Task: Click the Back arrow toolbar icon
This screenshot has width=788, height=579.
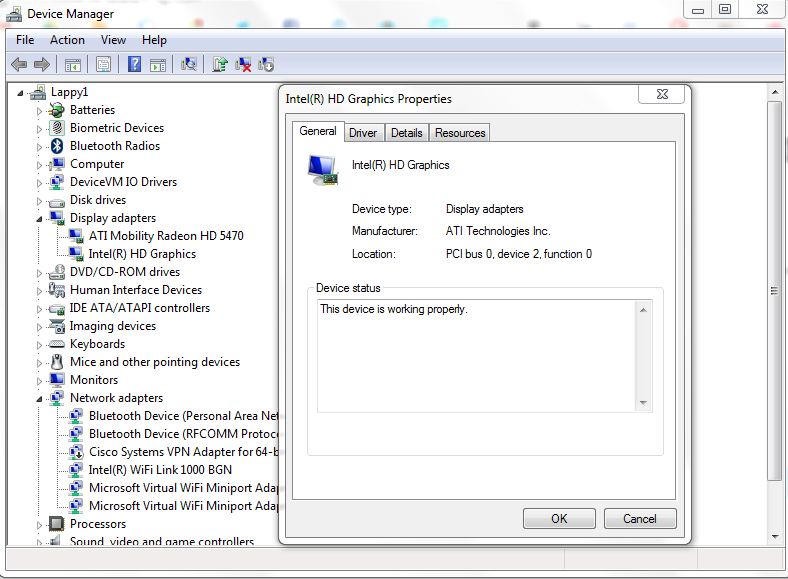Action: tap(19, 64)
